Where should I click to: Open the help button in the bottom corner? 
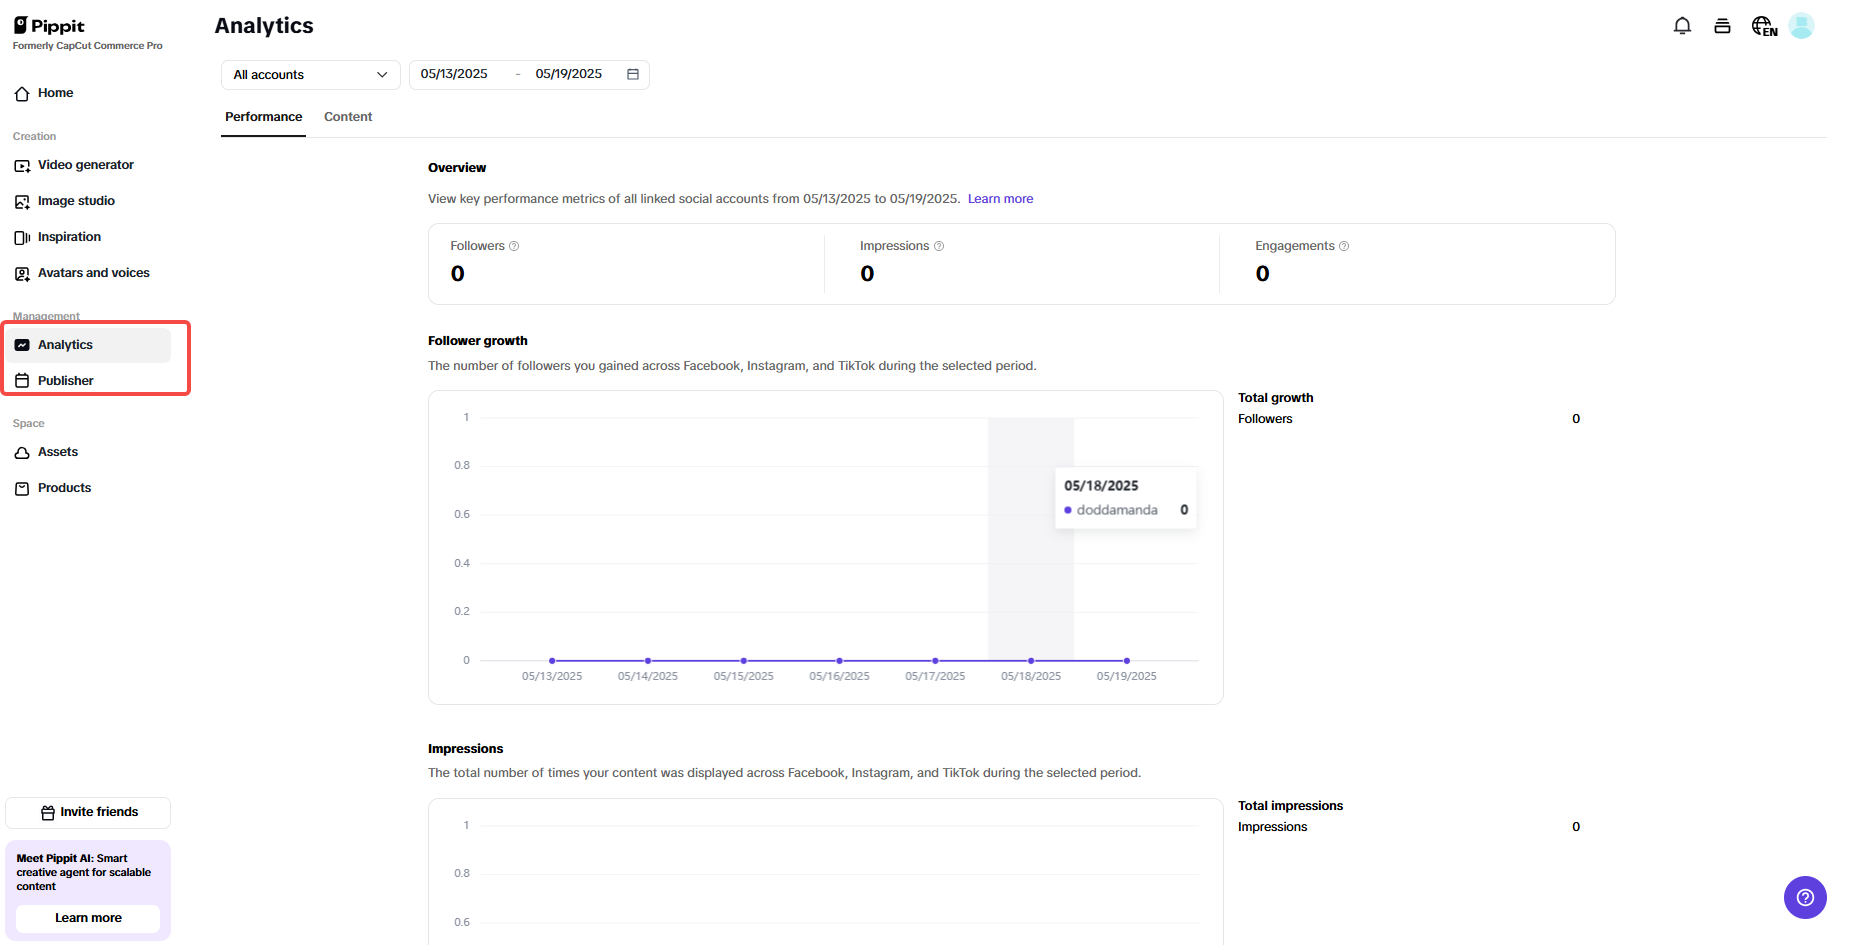[1805, 897]
